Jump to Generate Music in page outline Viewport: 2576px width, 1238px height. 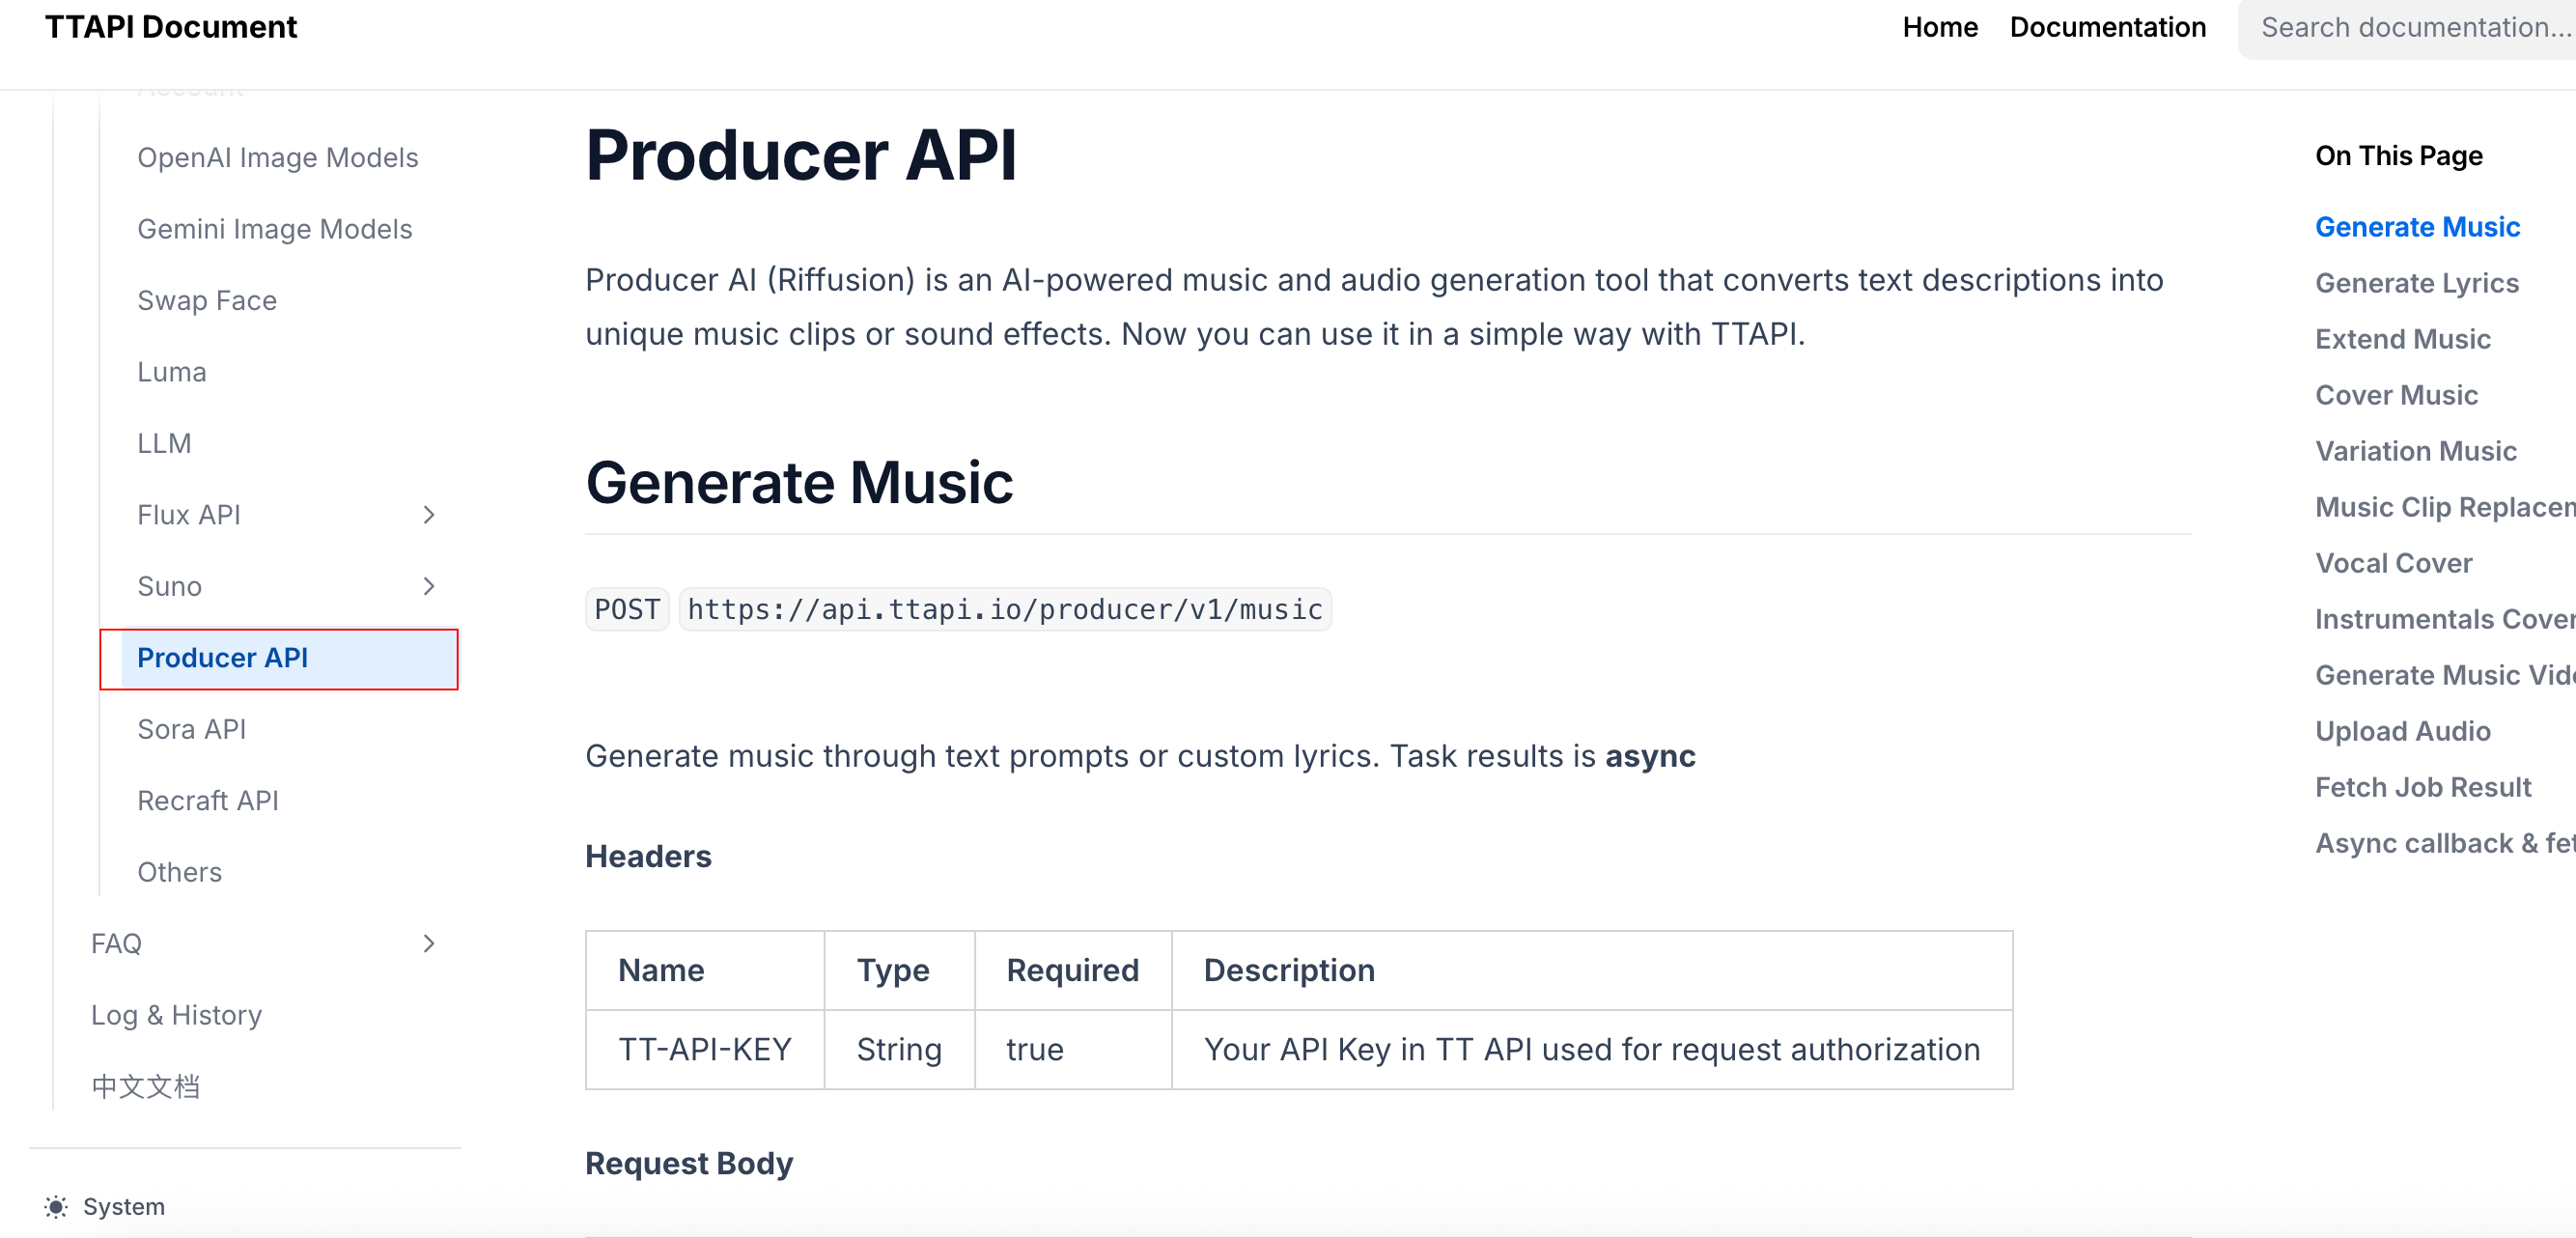pyautogui.click(x=2417, y=227)
